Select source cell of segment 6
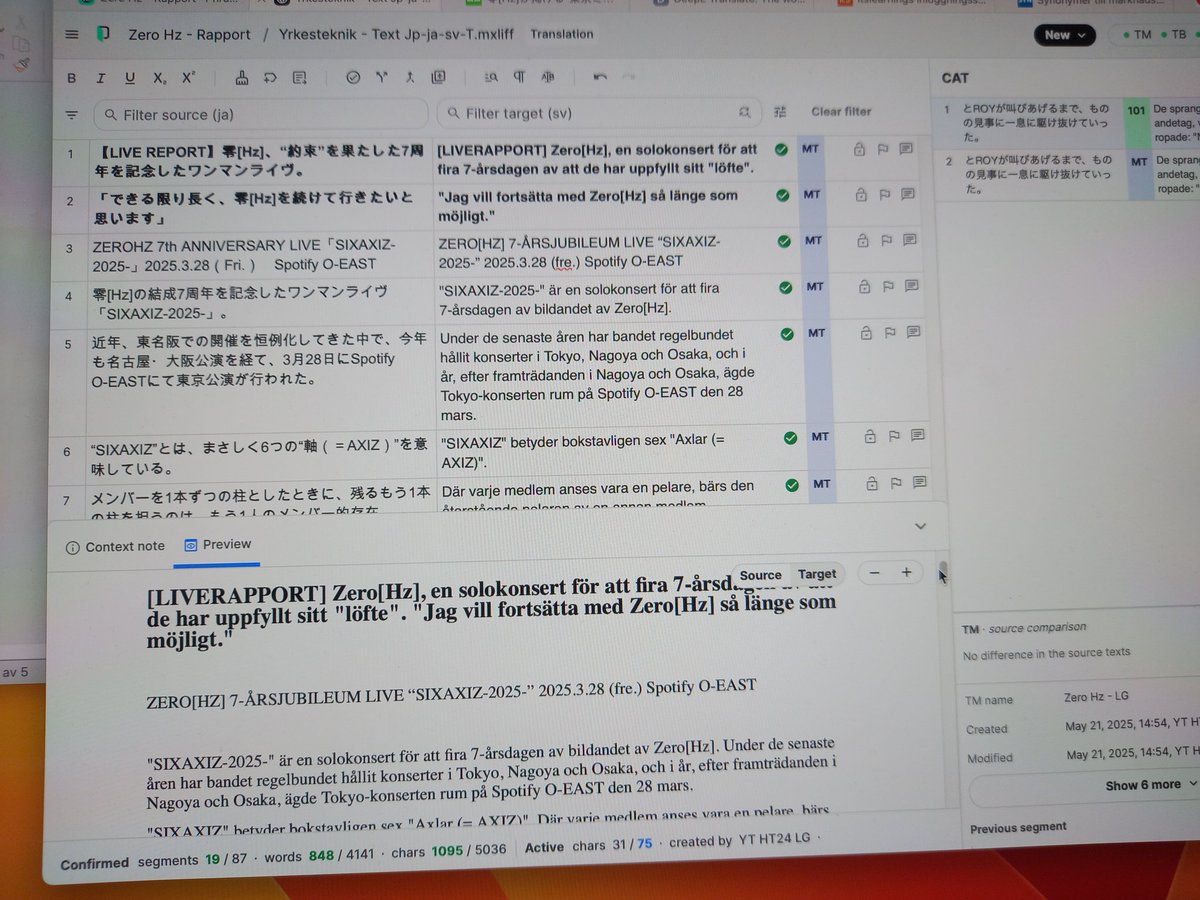The image size is (1200, 900). [260, 458]
